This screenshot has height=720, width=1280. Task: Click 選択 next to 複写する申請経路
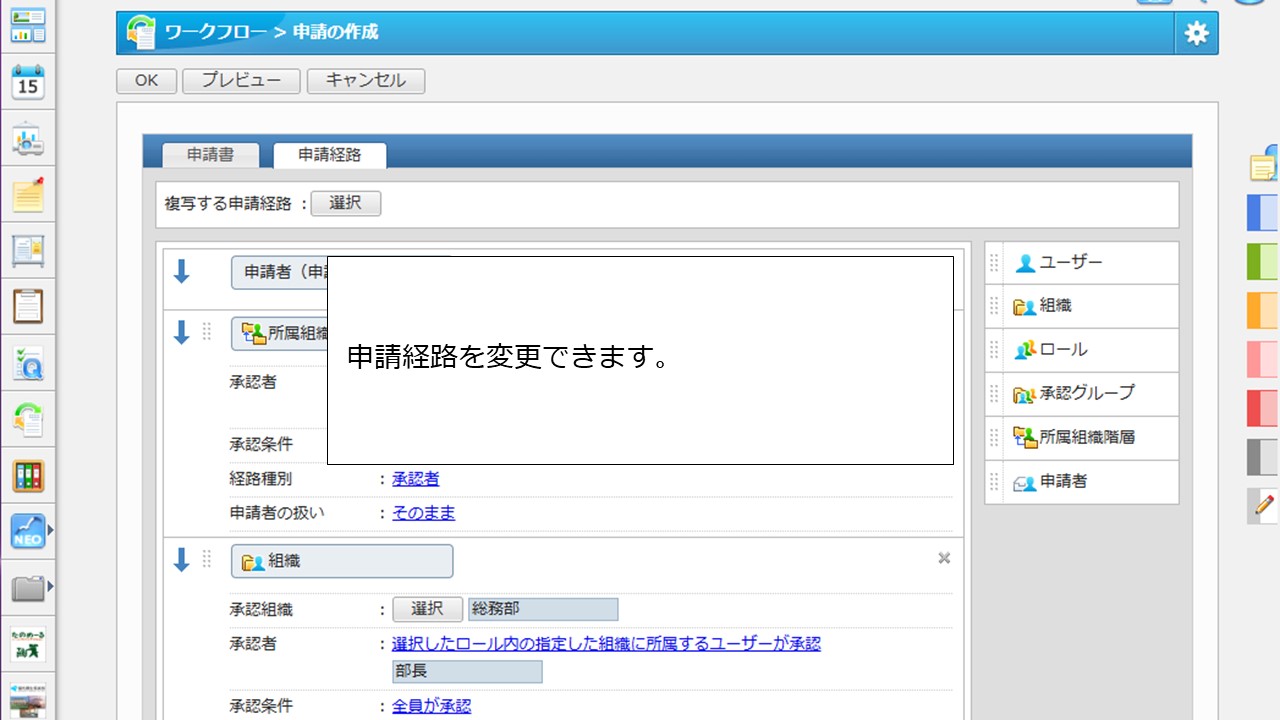pos(346,203)
